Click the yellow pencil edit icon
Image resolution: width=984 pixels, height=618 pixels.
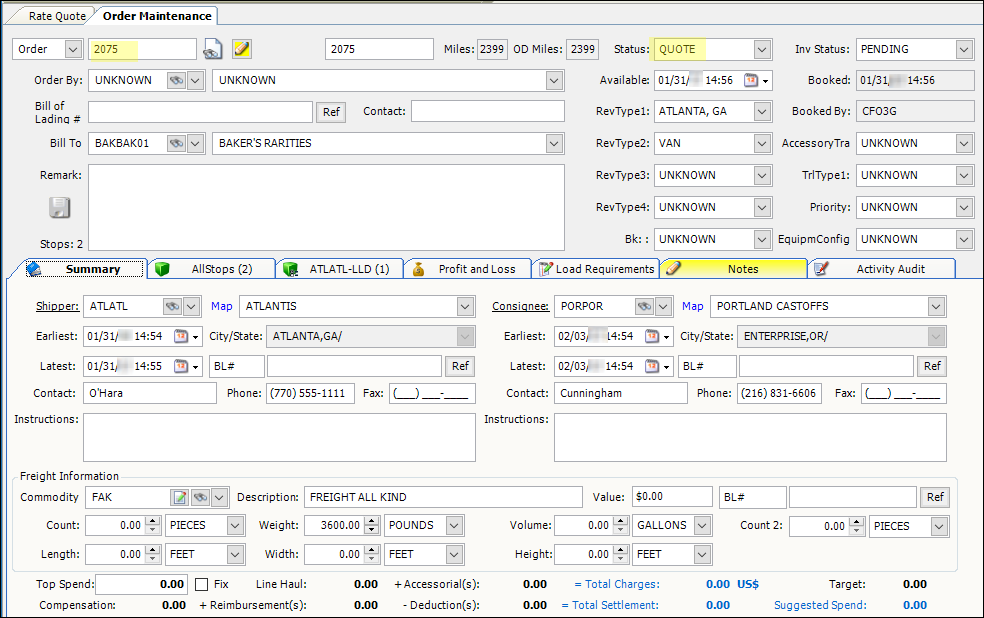pos(242,49)
